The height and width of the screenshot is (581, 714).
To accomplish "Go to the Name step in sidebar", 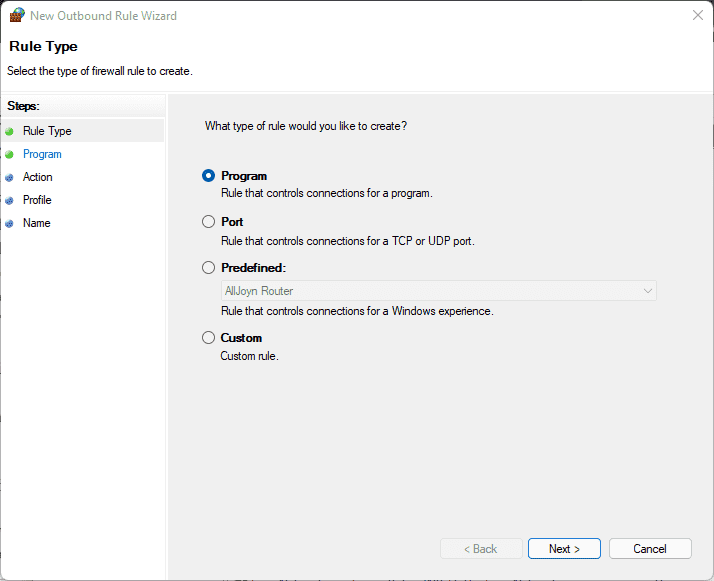I will [36, 223].
